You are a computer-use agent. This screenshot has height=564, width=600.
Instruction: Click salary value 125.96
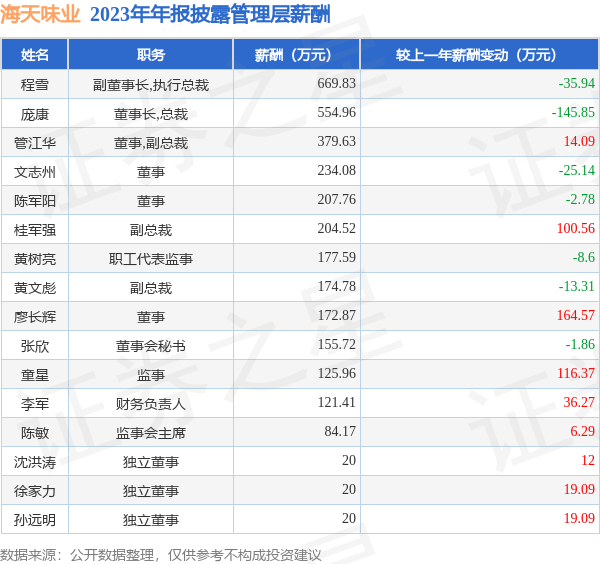tap(336, 373)
